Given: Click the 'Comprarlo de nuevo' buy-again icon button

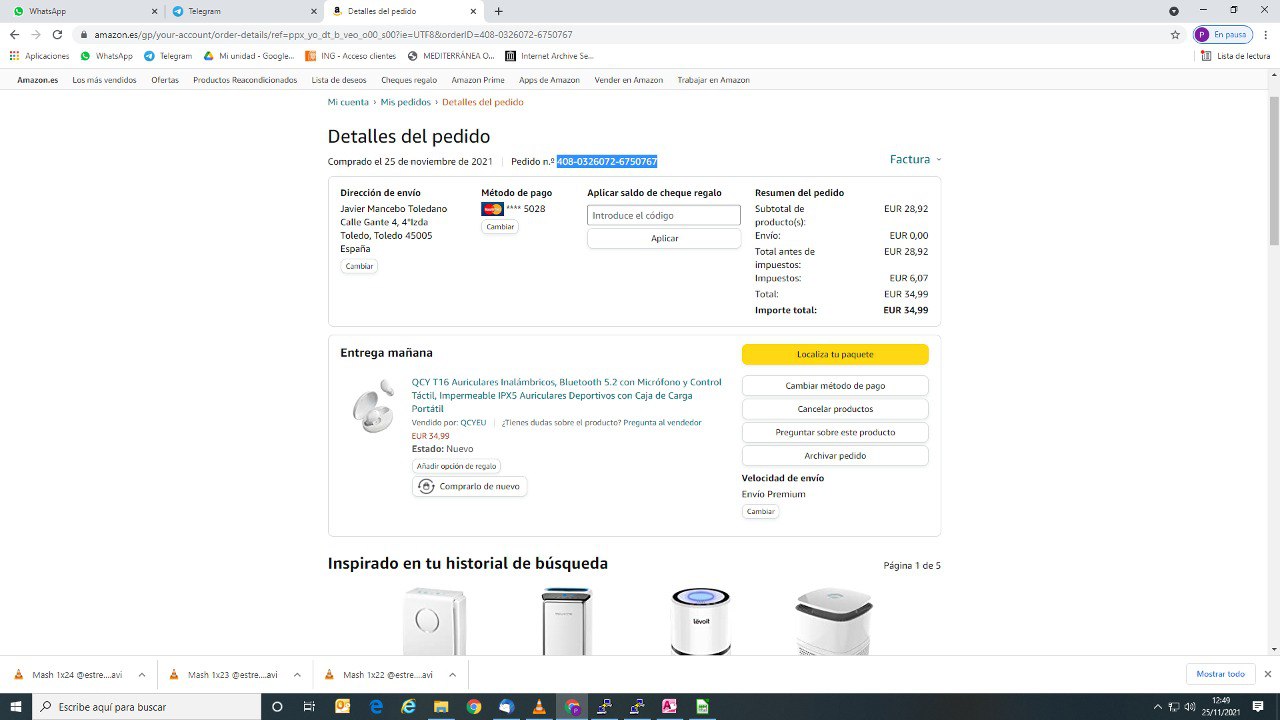Looking at the screenshot, I should point(469,486).
